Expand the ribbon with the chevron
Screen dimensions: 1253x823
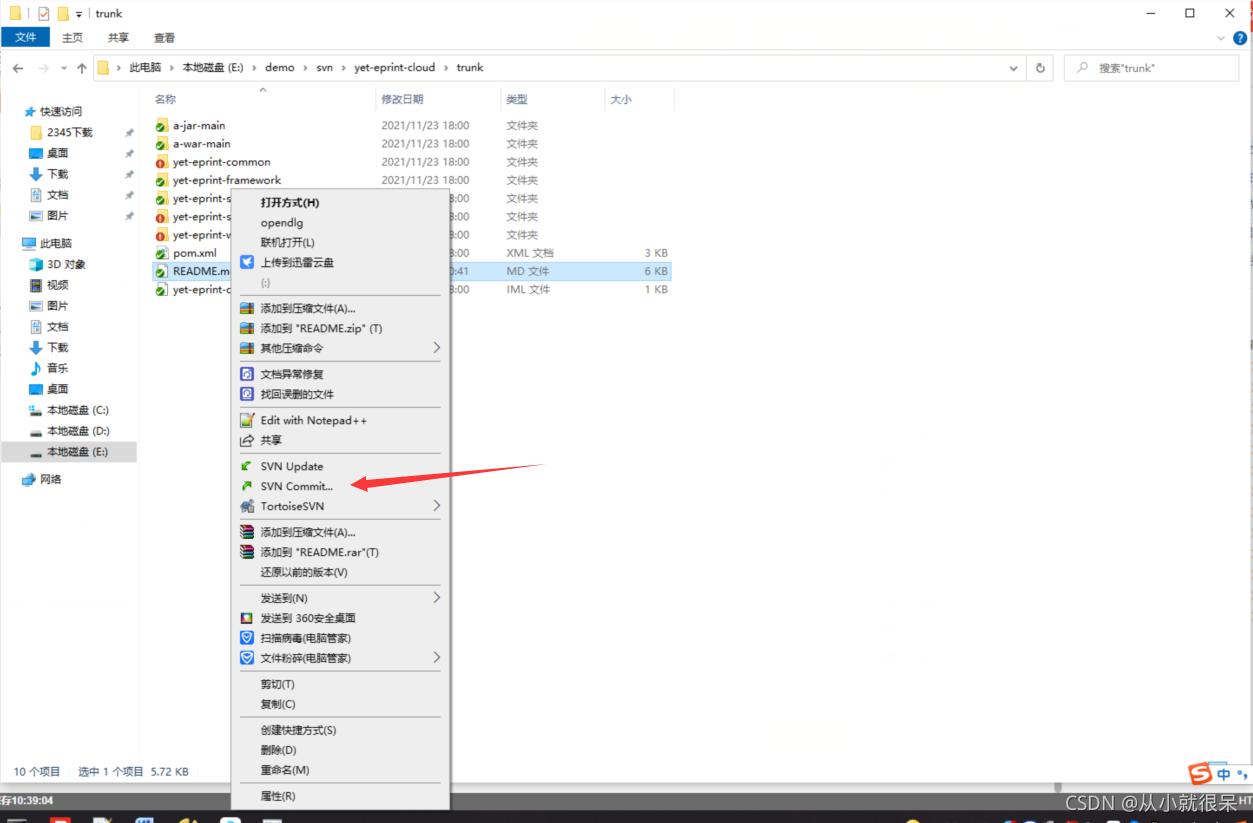[x=1221, y=38]
